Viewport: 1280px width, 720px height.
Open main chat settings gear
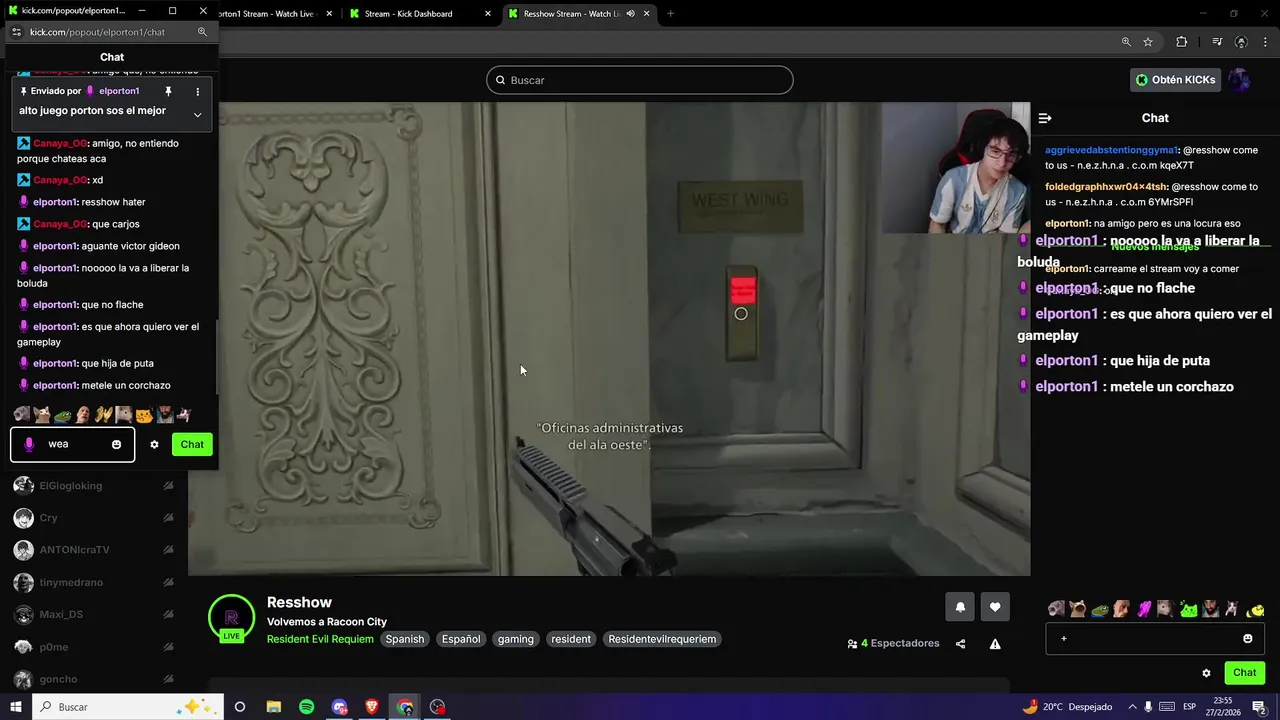pos(1206,673)
